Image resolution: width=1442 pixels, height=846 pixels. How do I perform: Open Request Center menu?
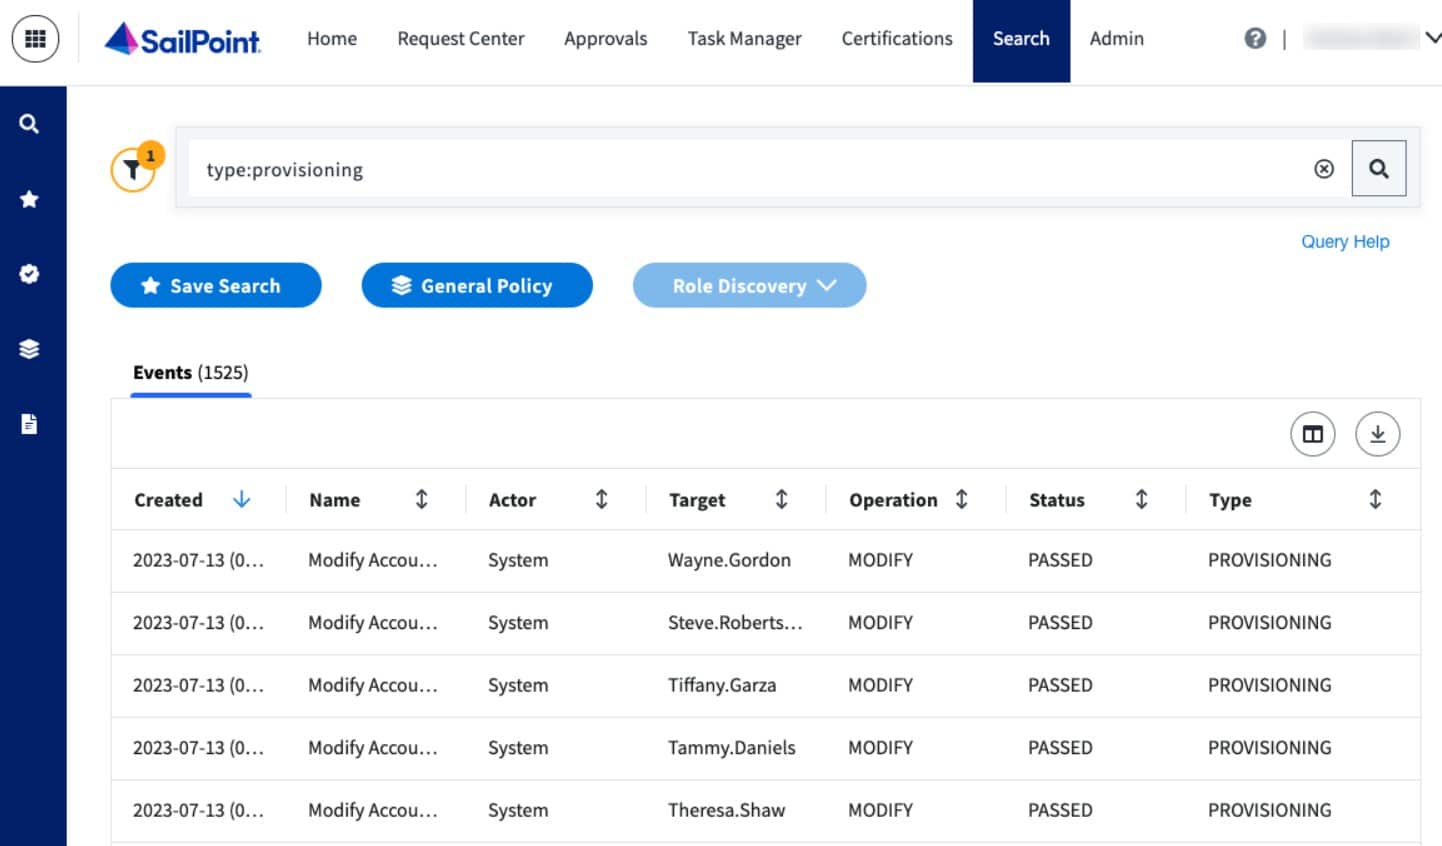click(x=461, y=38)
